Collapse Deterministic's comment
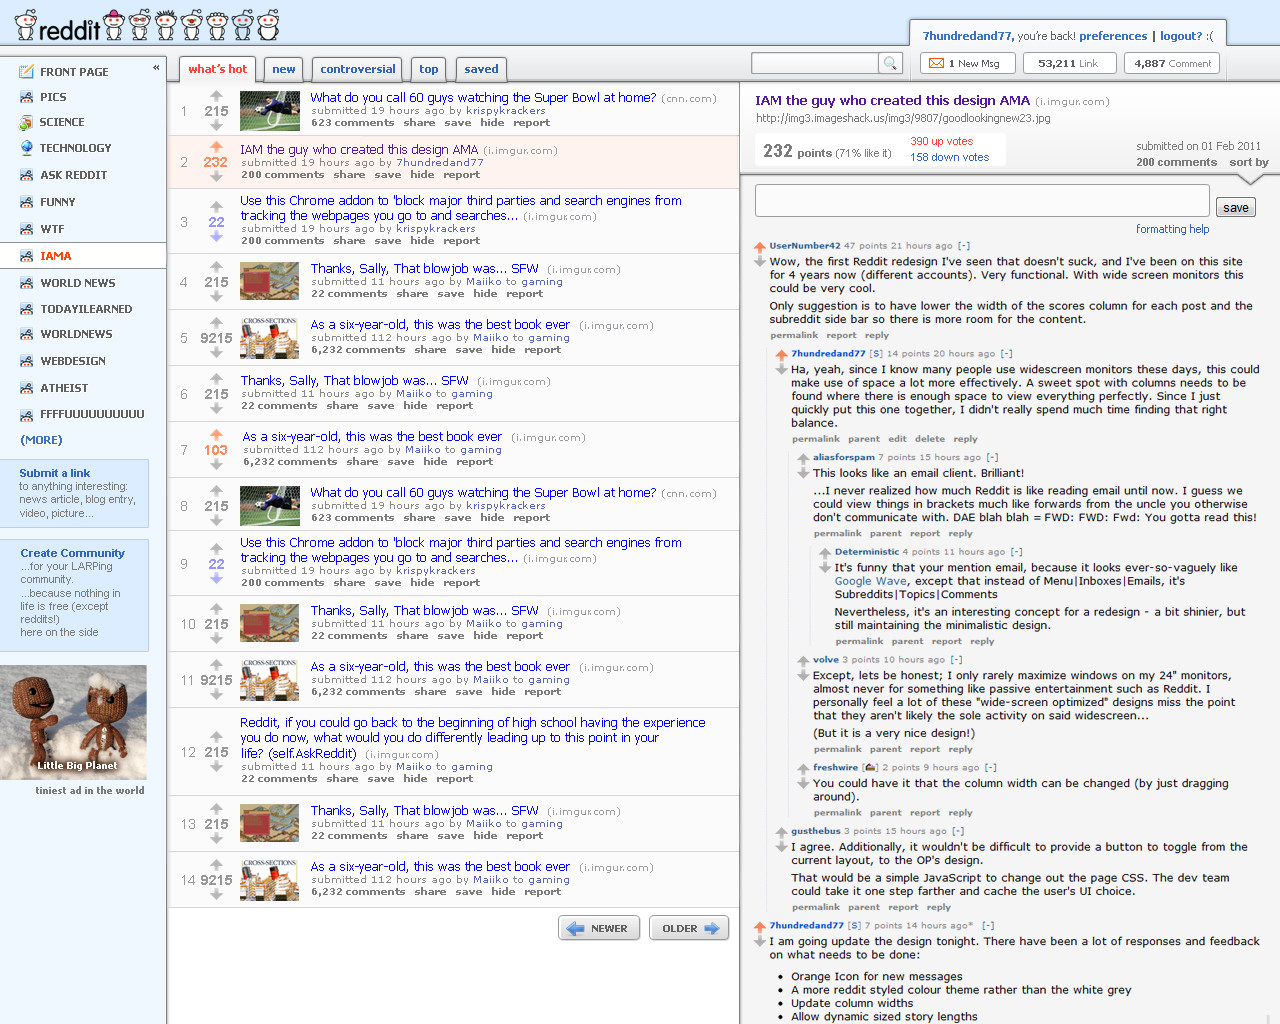This screenshot has width=1280, height=1024. coord(1016,552)
